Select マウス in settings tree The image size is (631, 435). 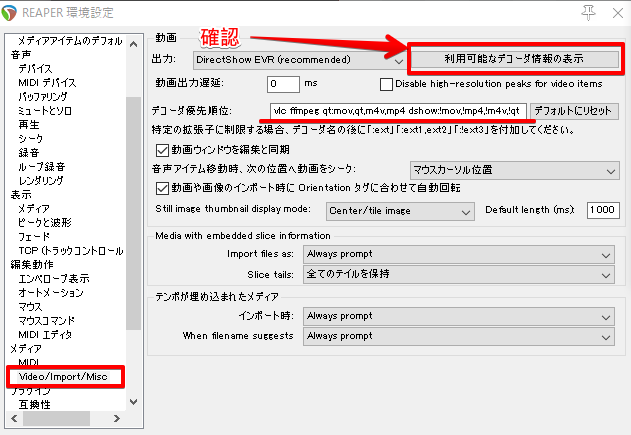30,307
